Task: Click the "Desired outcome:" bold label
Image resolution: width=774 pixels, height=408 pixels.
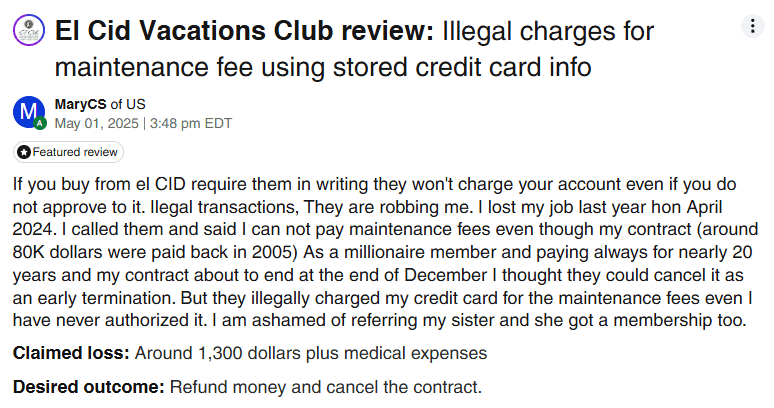Action: coord(89,387)
